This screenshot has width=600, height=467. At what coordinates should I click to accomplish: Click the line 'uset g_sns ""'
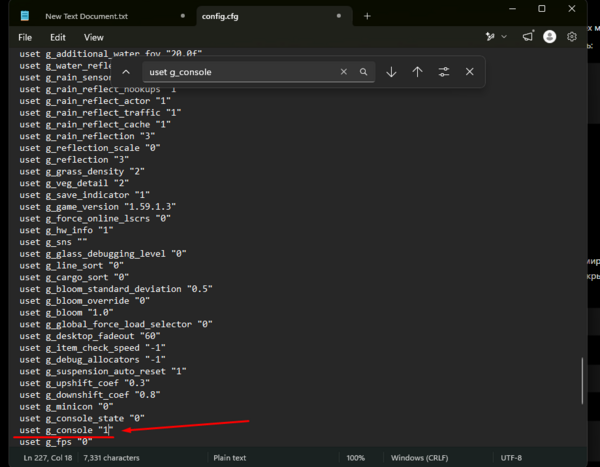point(53,242)
